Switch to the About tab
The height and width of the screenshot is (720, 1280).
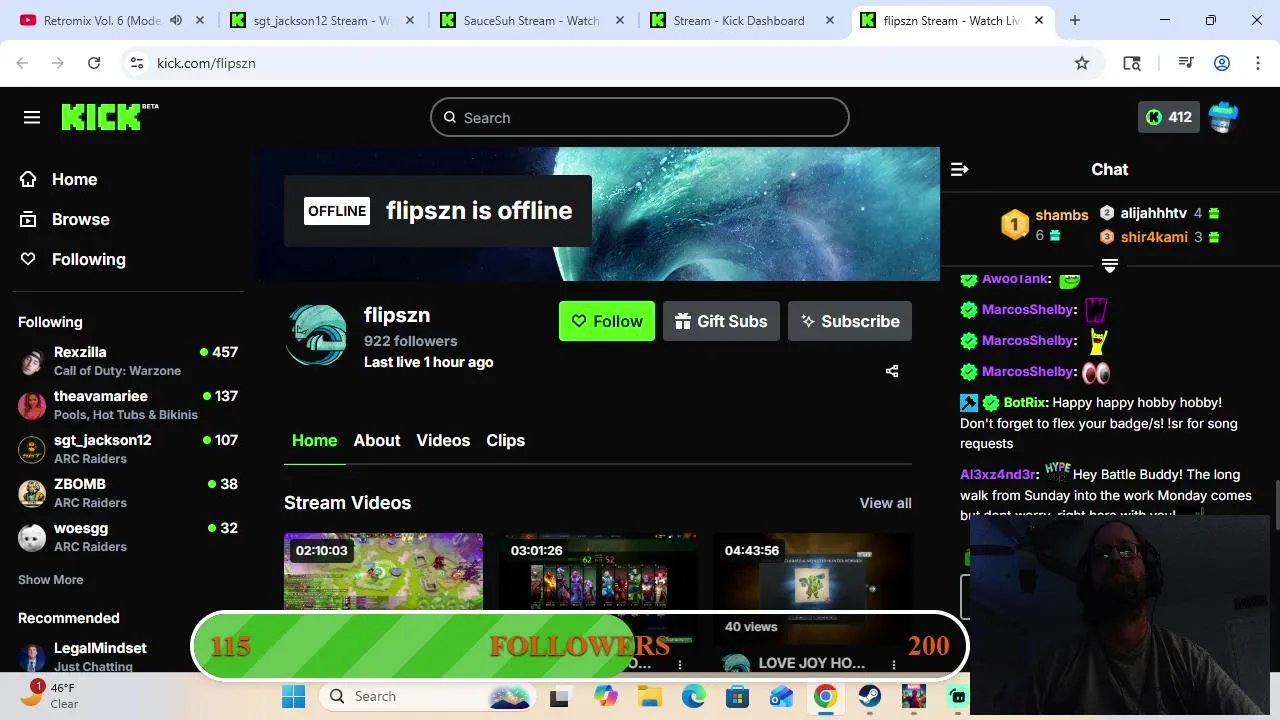tap(377, 440)
